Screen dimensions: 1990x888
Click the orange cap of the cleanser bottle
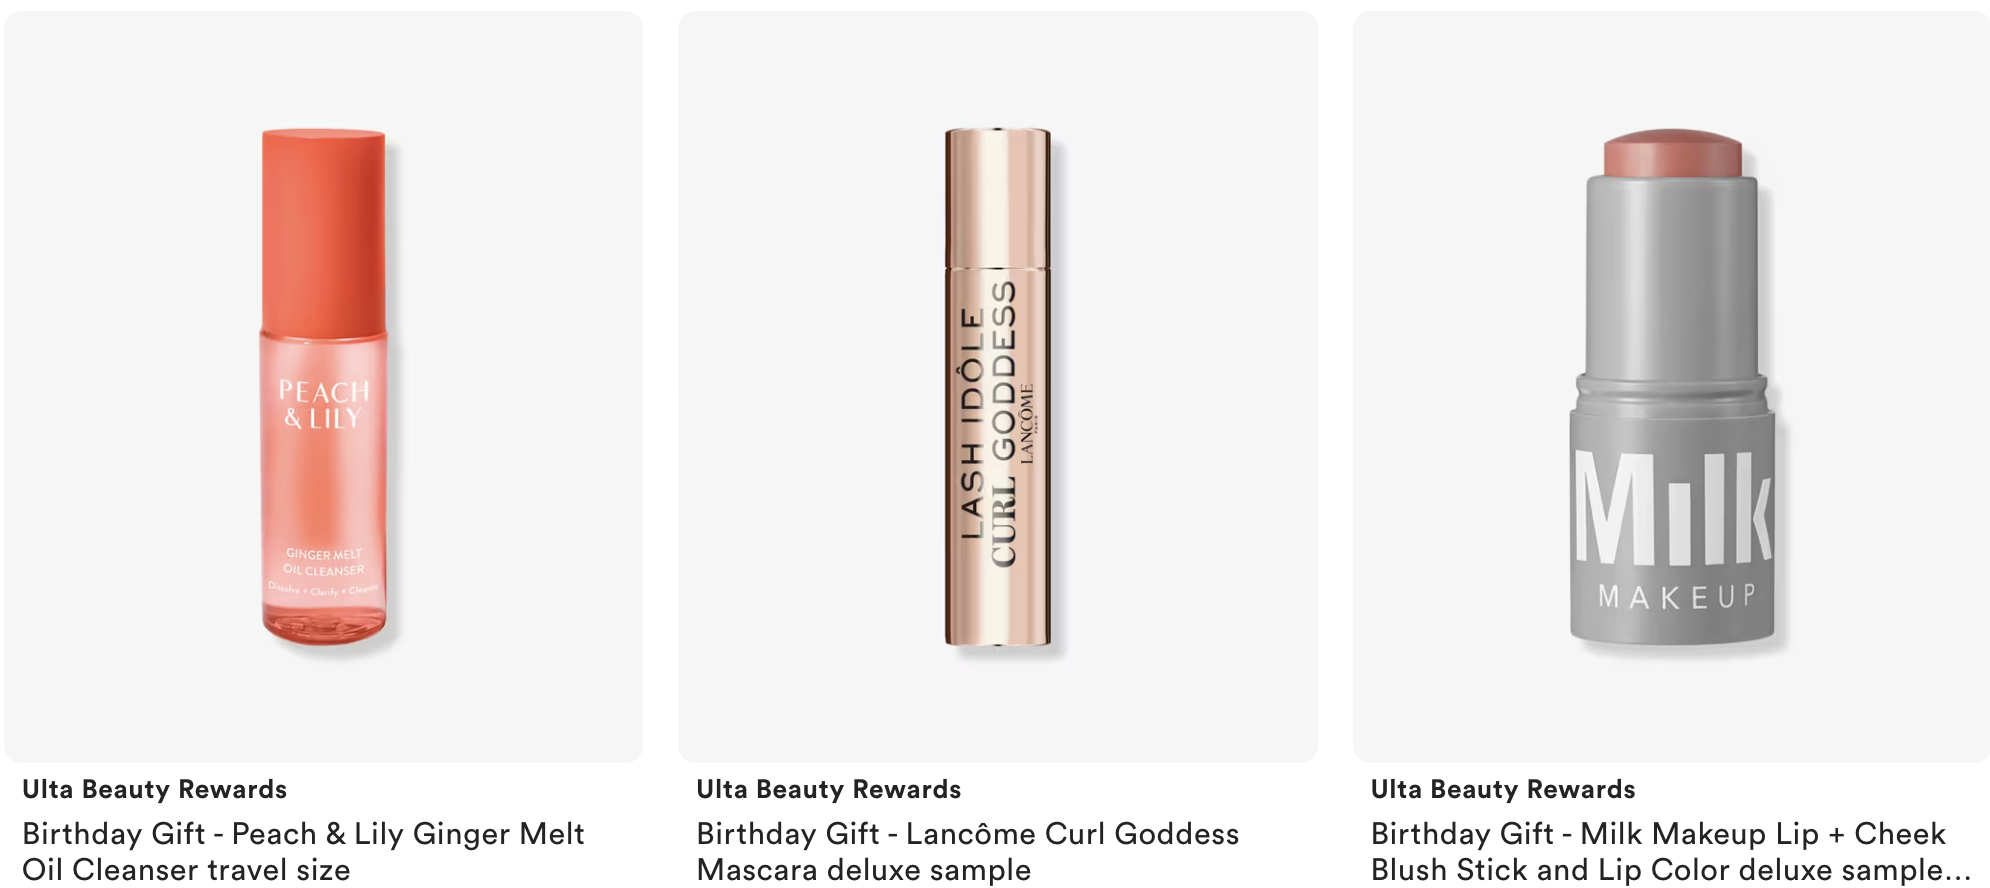tap(323, 230)
